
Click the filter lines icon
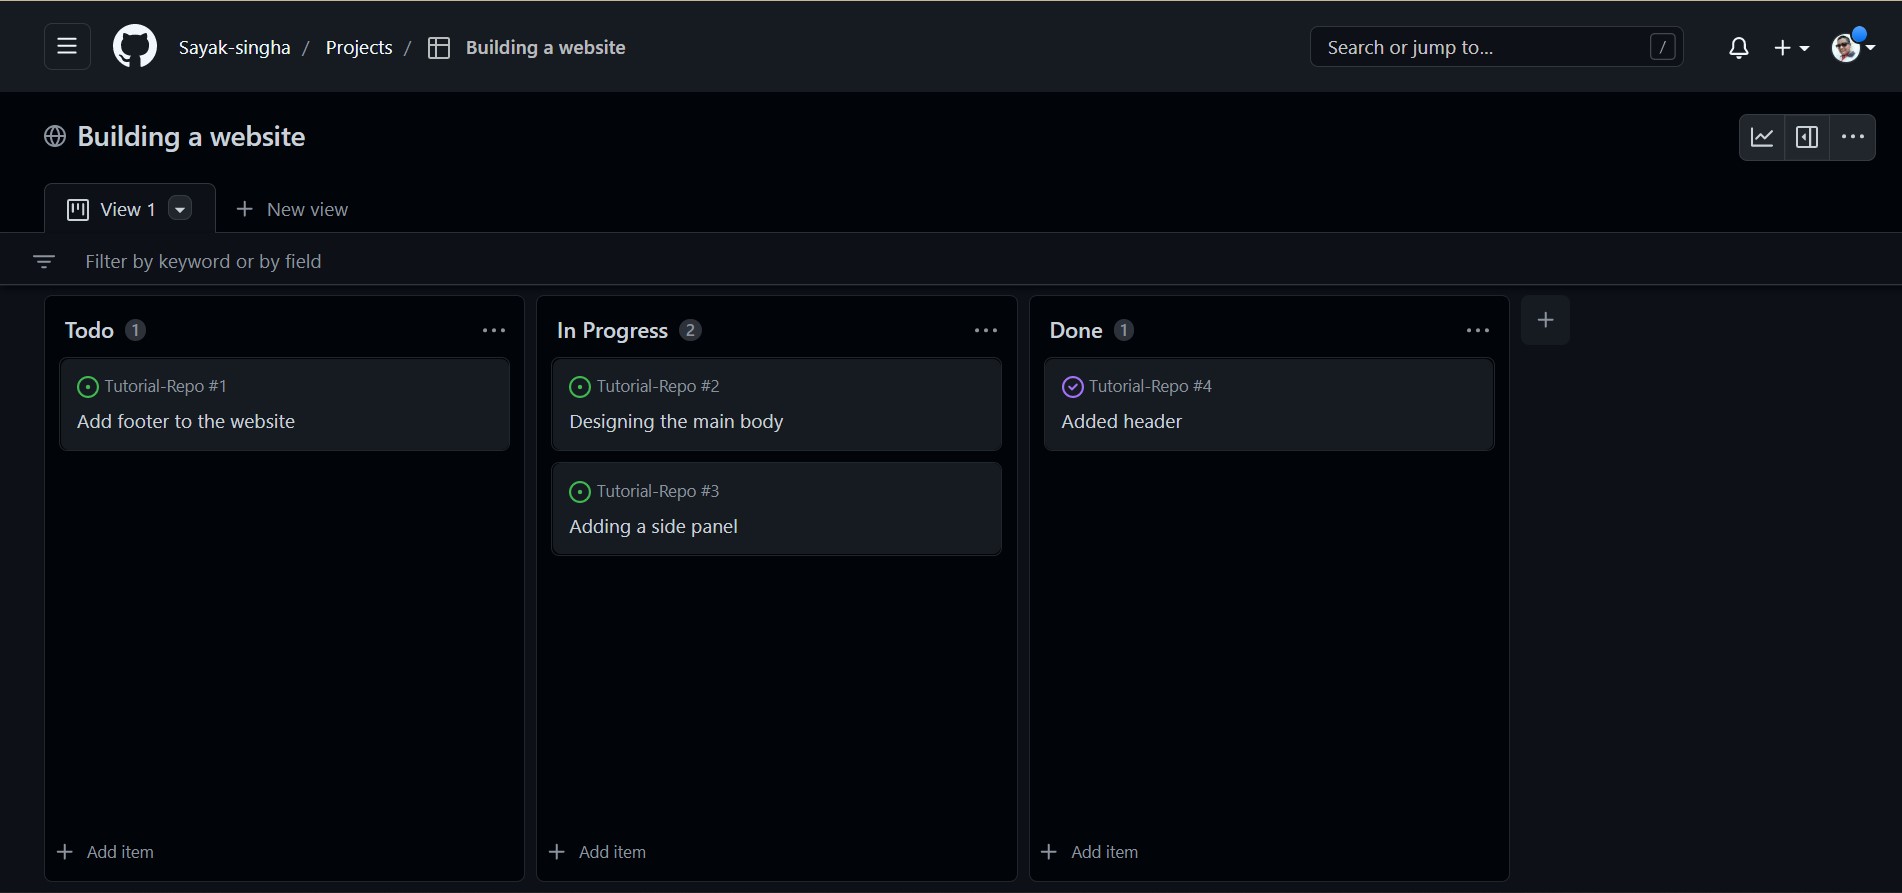[x=43, y=261]
